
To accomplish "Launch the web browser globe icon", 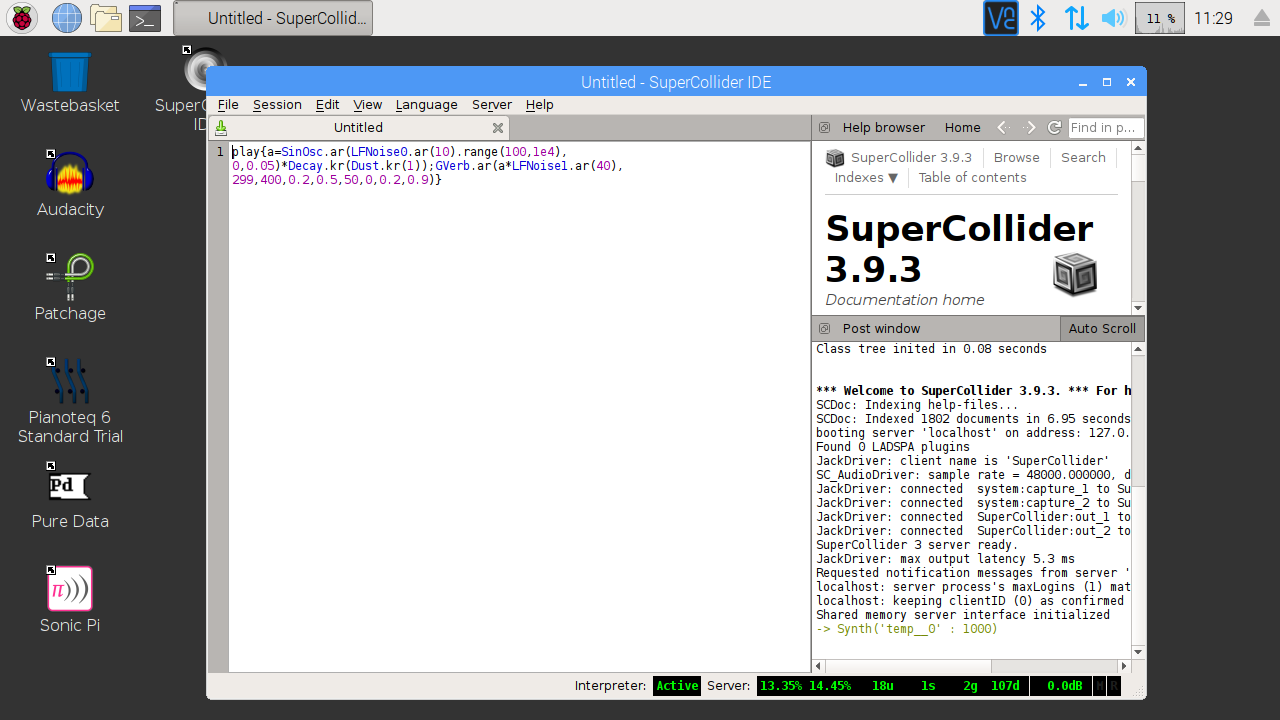I will [x=66, y=18].
